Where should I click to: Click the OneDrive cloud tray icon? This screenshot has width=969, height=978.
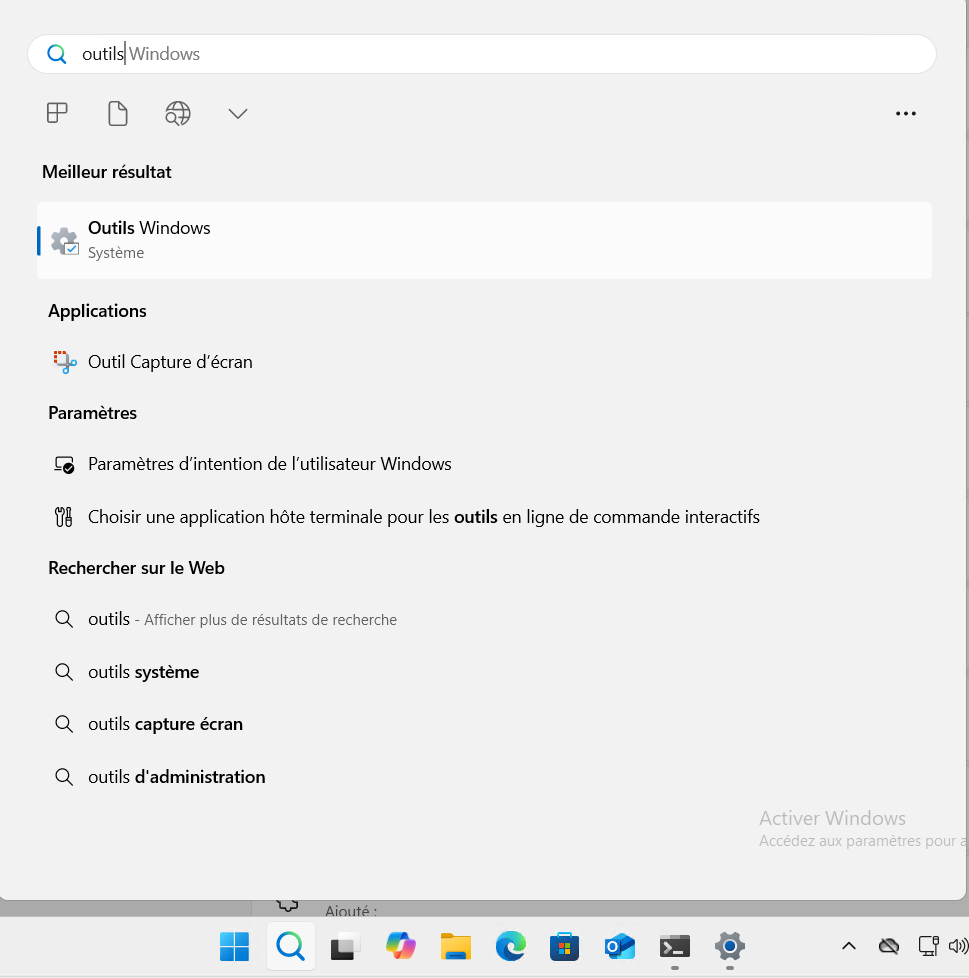(889, 947)
